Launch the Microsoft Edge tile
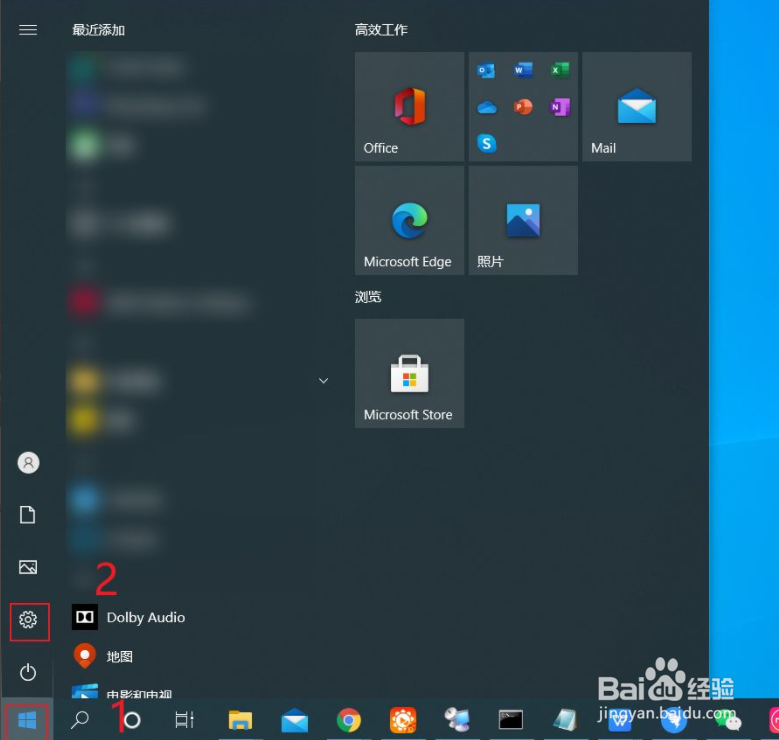 [x=409, y=220]
